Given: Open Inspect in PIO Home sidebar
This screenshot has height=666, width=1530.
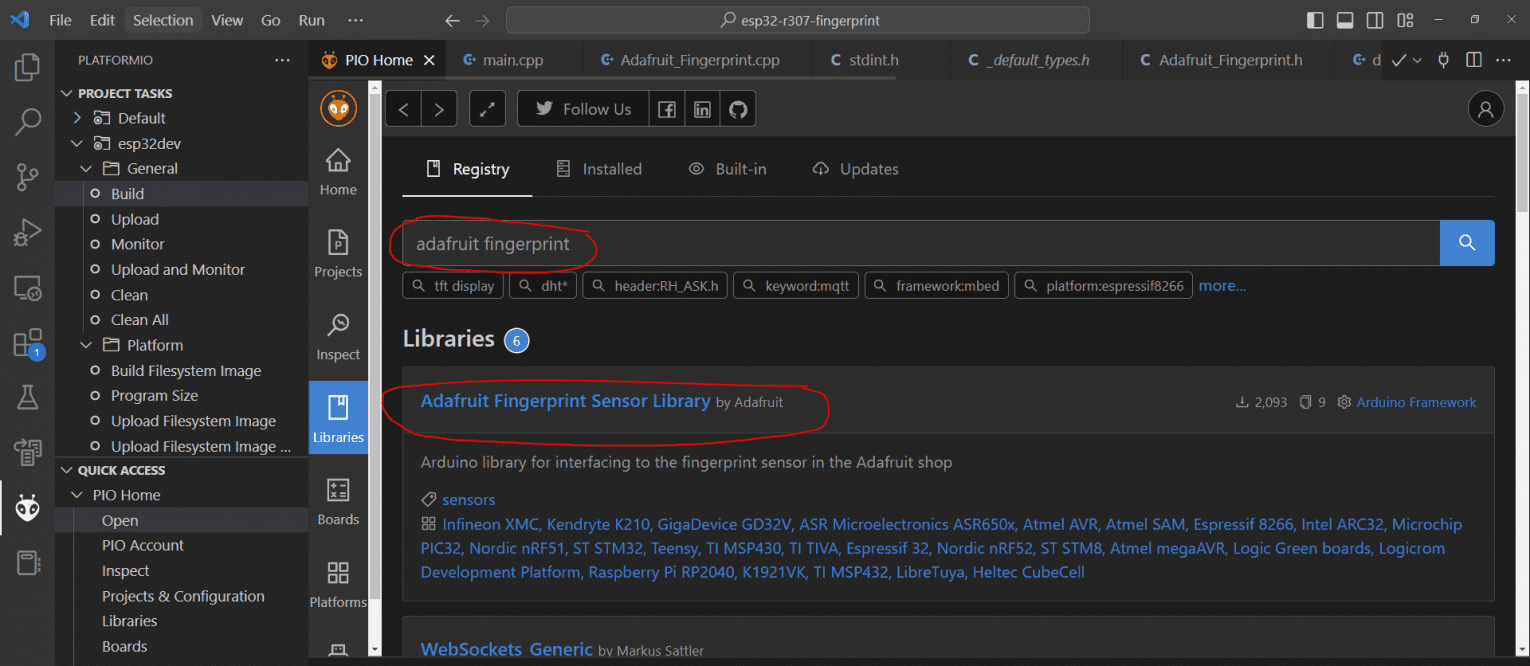Looking at the screenshot, I should point(338,336).
